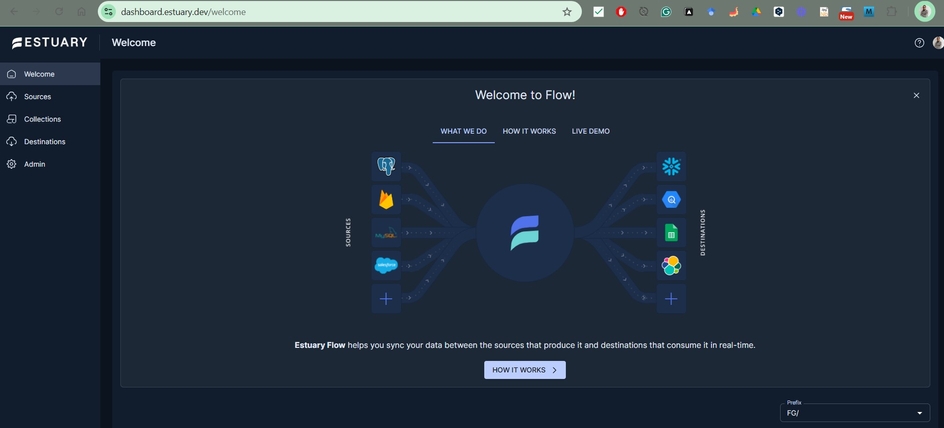Go to Collections in the sidebar
The width and height of the screenshot is (944, 428).
tap(42, 119)
